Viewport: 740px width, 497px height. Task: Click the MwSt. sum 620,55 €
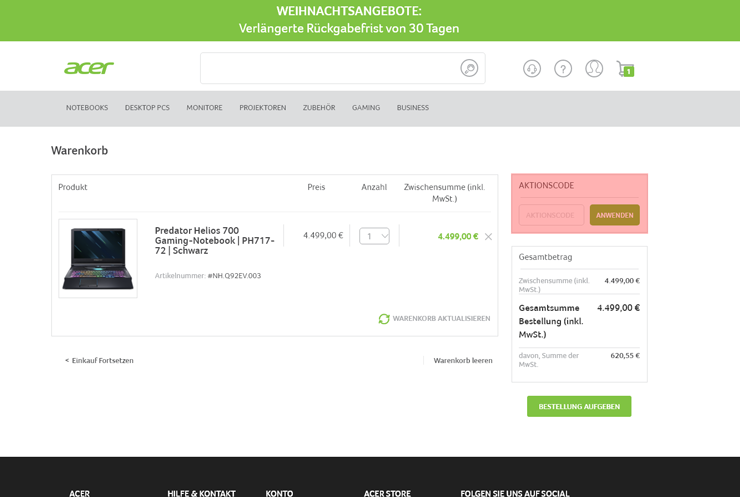coord(625,355)
